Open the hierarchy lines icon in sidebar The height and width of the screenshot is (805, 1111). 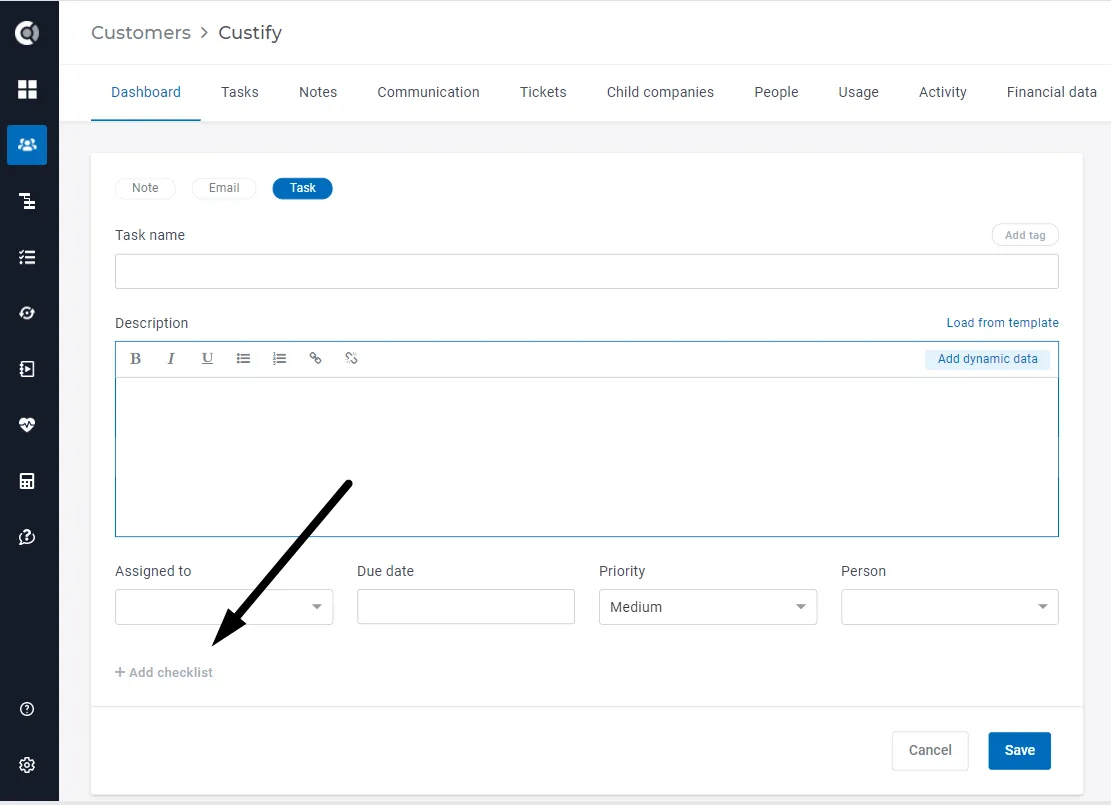(x=27, y=201)
